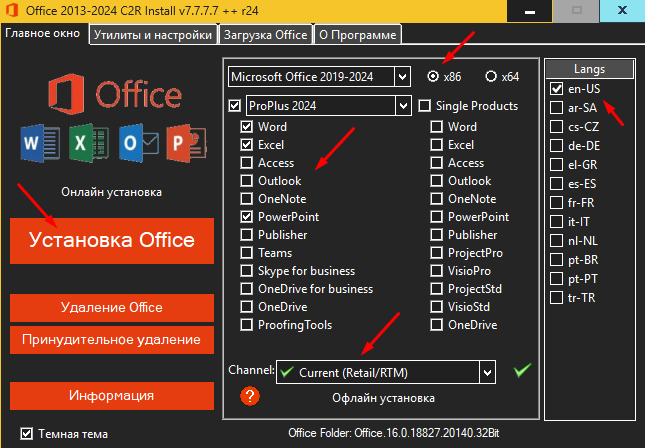Check the it-IT language checkbox
Screen dimensions: 645x448
click(557, 222)
